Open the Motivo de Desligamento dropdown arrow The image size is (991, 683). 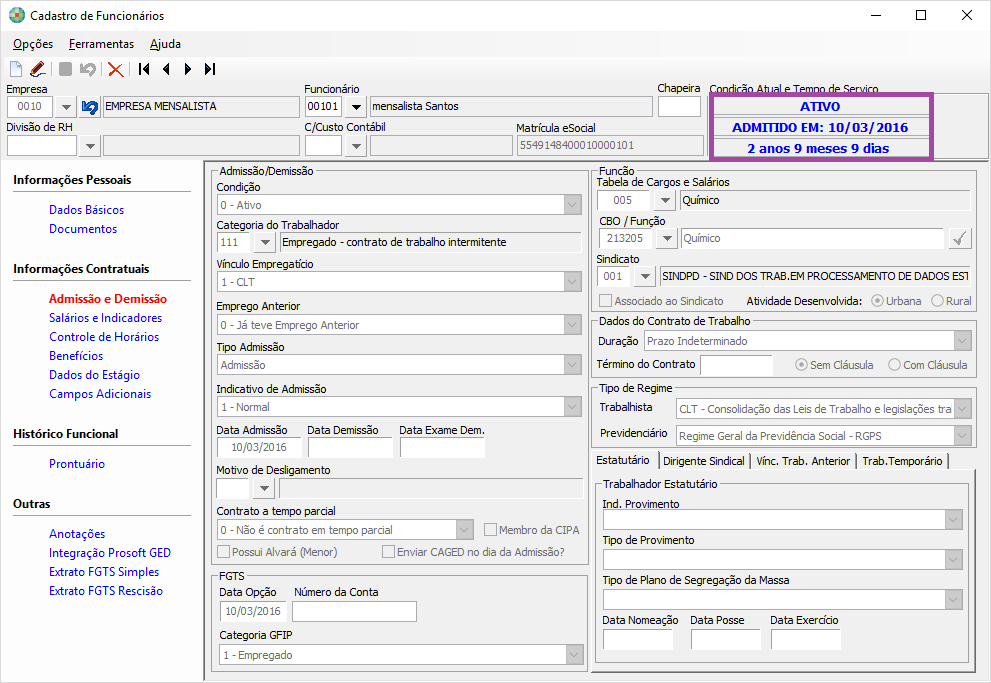click(264, 488)
